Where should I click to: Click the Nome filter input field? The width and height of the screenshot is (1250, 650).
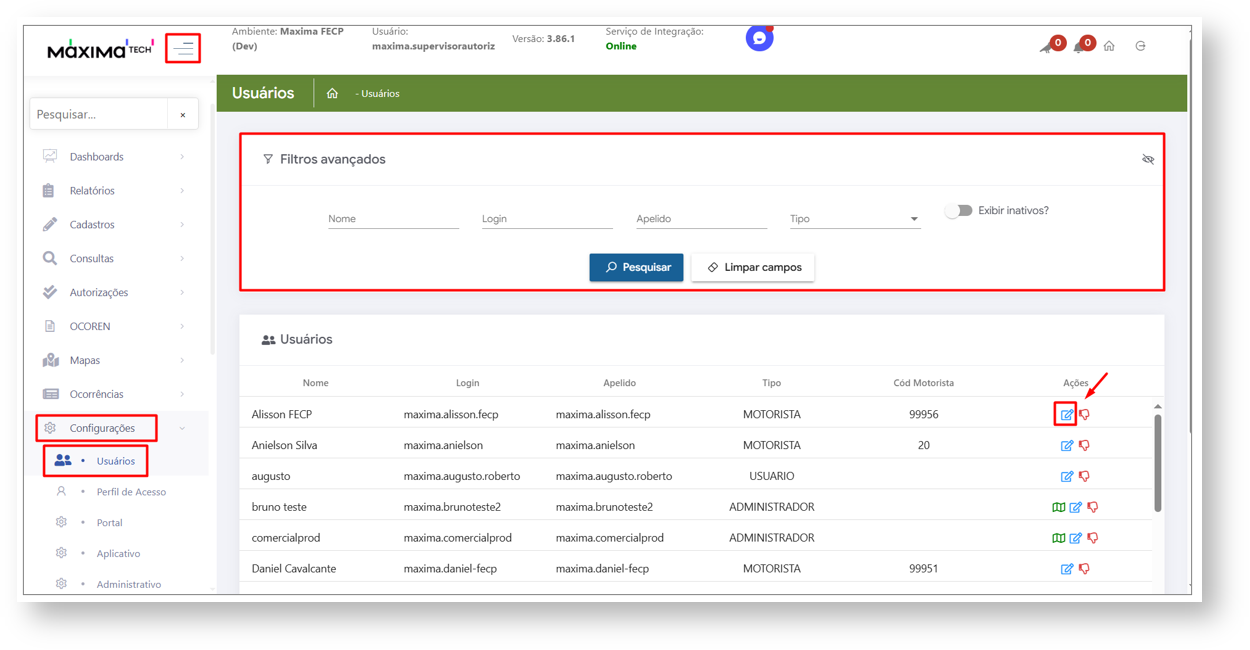tap(393, 219)
